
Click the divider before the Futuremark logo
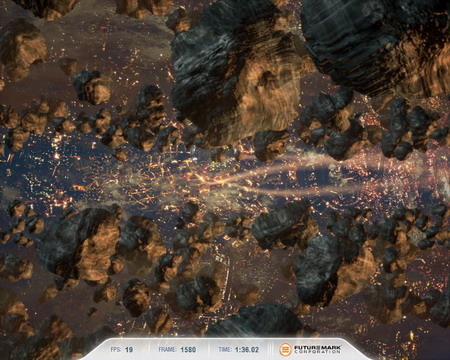[x=270, y=350]
